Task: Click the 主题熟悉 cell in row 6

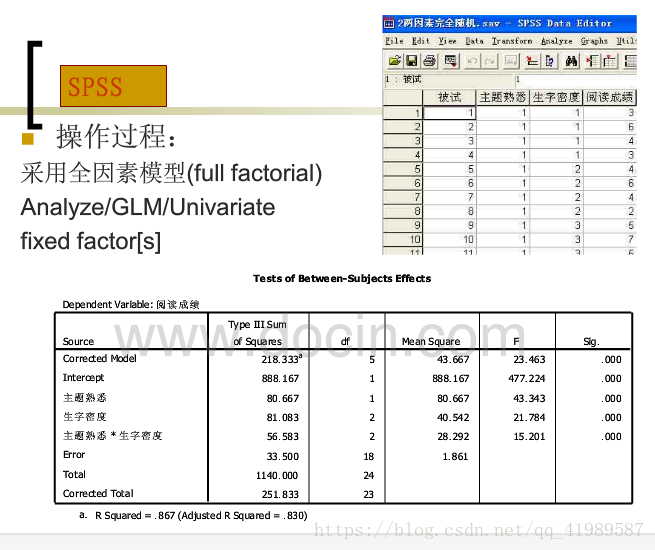Action: pyautogui.click(x=503, y=183)
